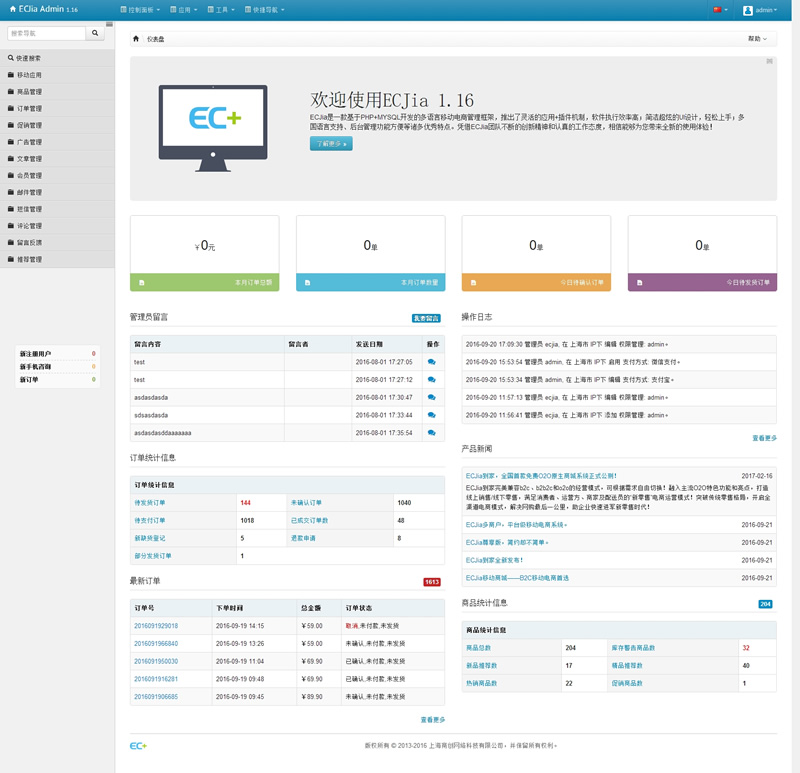Click document icon on green 本月订单总额 card
Screen dimensions: 800x773
point(141,283)
